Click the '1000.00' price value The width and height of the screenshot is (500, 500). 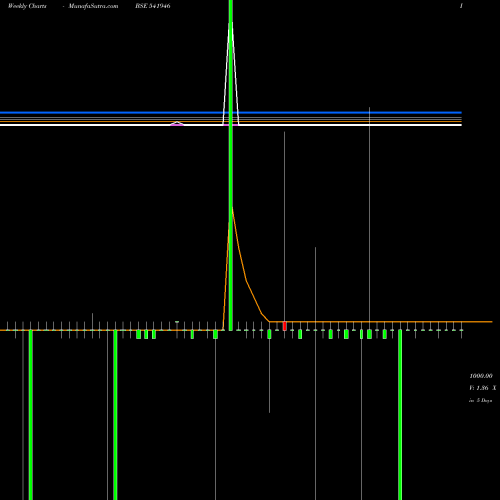pyautogui.click(x=481, y=376)
